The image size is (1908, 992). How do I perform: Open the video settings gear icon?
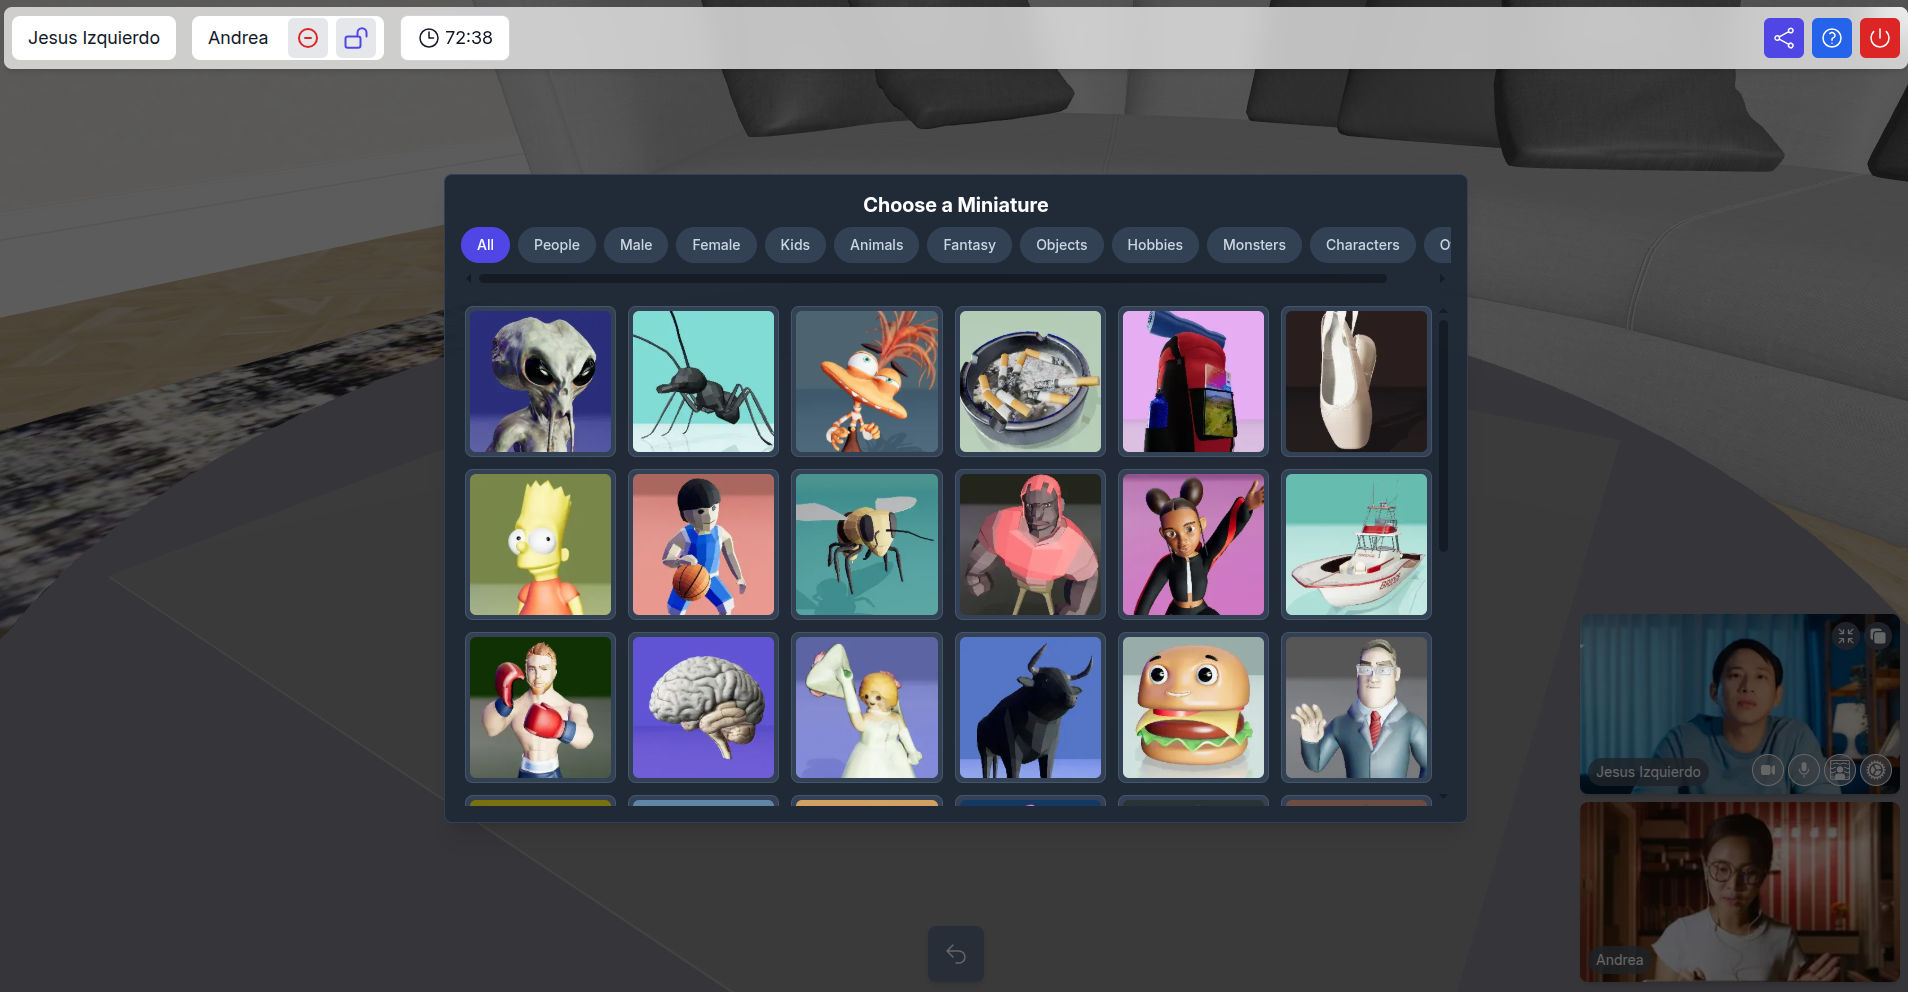click(x=1876, y=770)
